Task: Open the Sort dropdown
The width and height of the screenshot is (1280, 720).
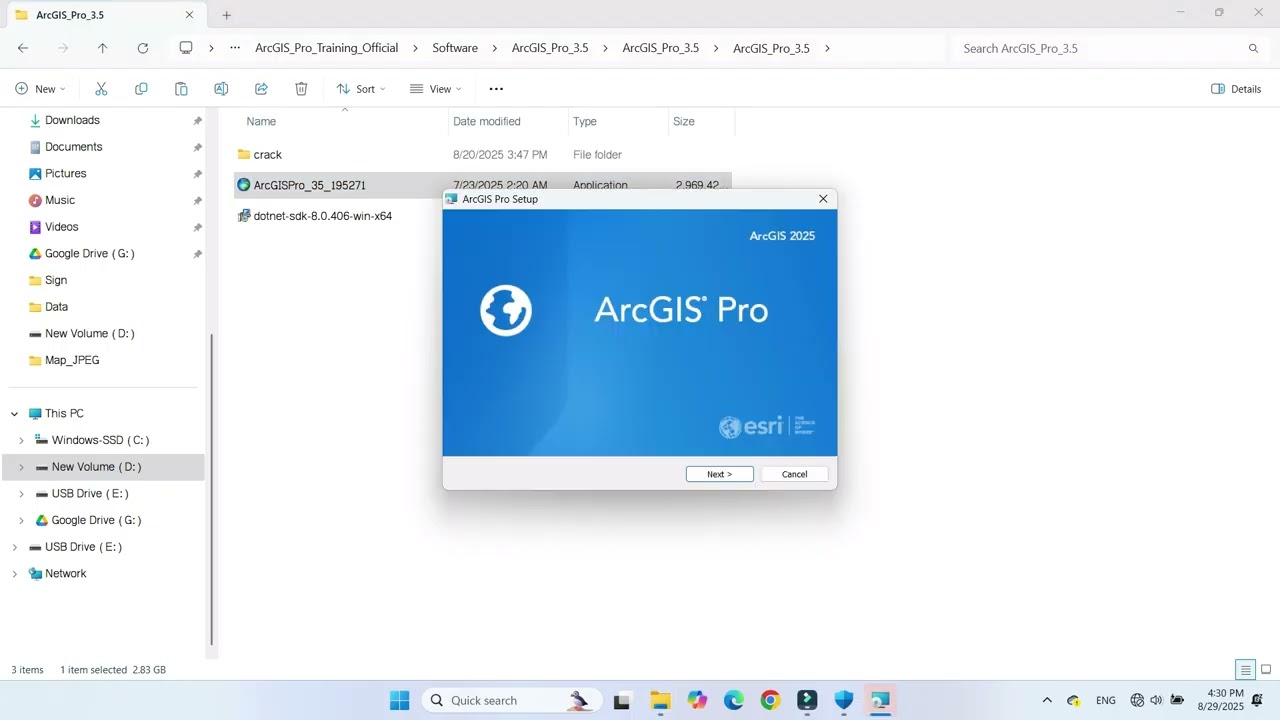Action: pos(361,89)
